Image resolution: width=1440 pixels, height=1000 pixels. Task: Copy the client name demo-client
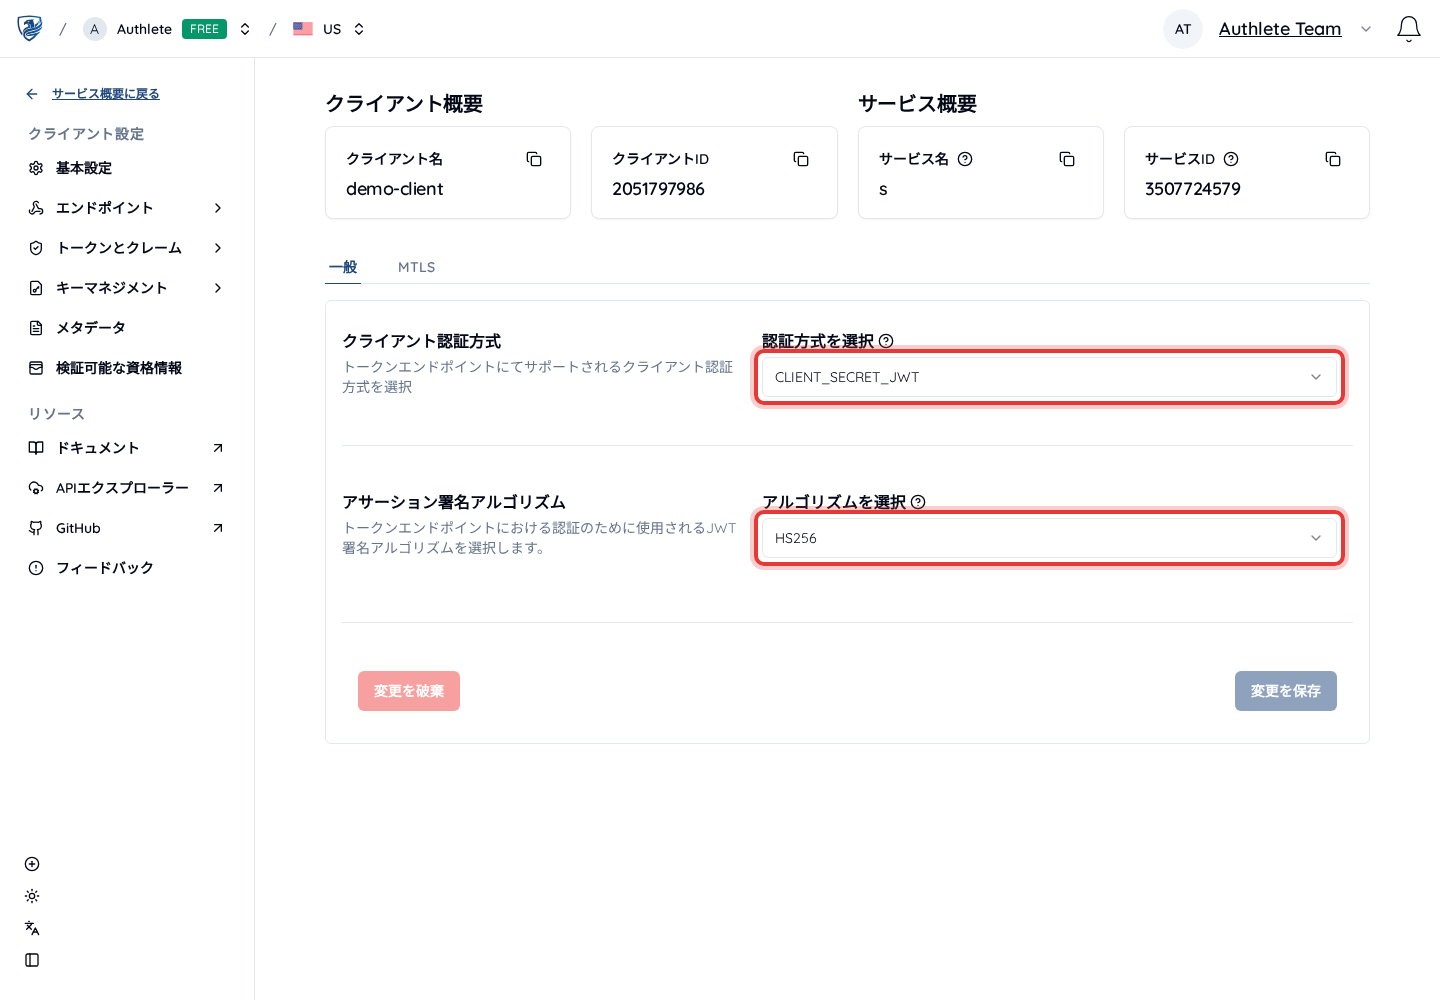click(x=534, y=159)
